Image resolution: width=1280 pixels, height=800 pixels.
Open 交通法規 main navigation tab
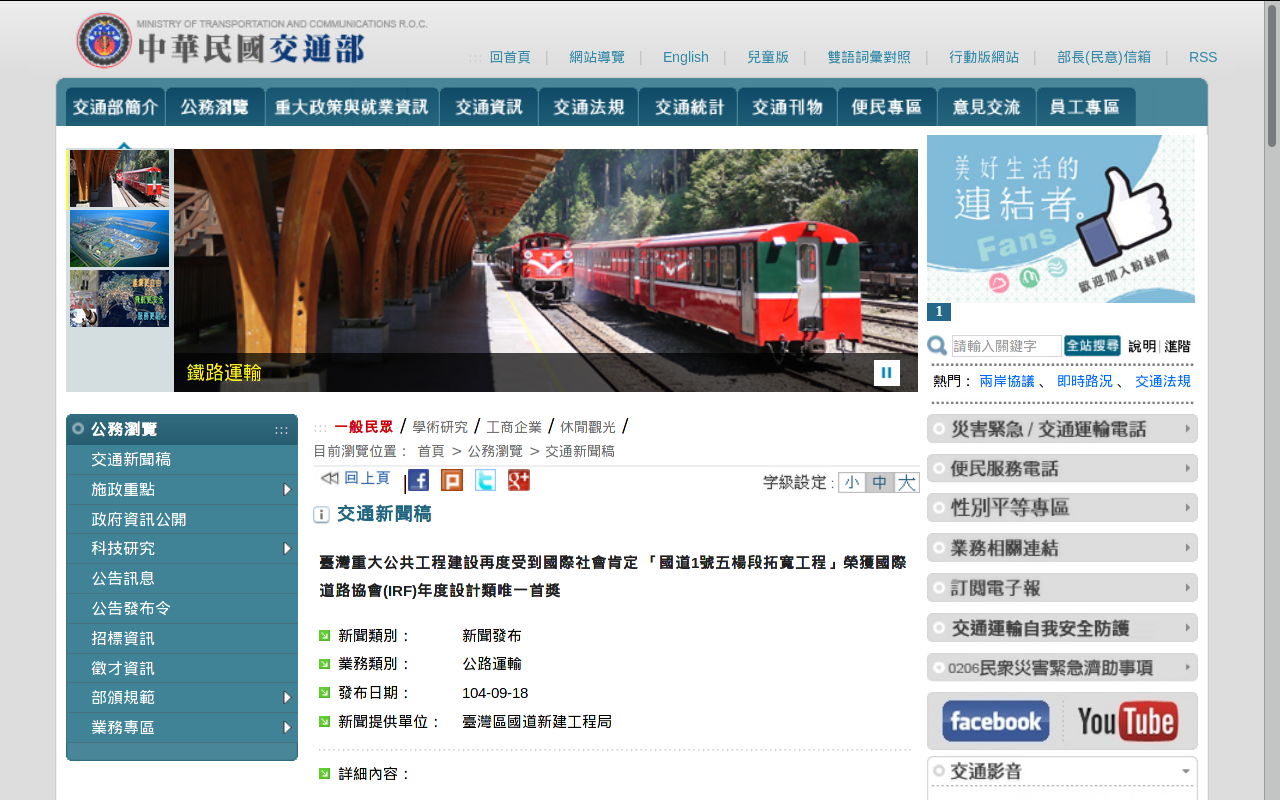(x=588, y=107)
